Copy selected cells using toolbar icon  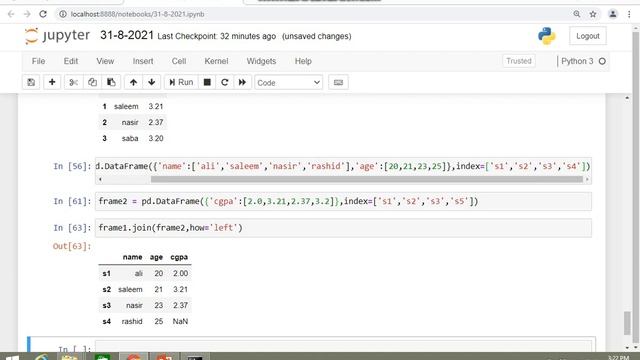coord(92,82)
